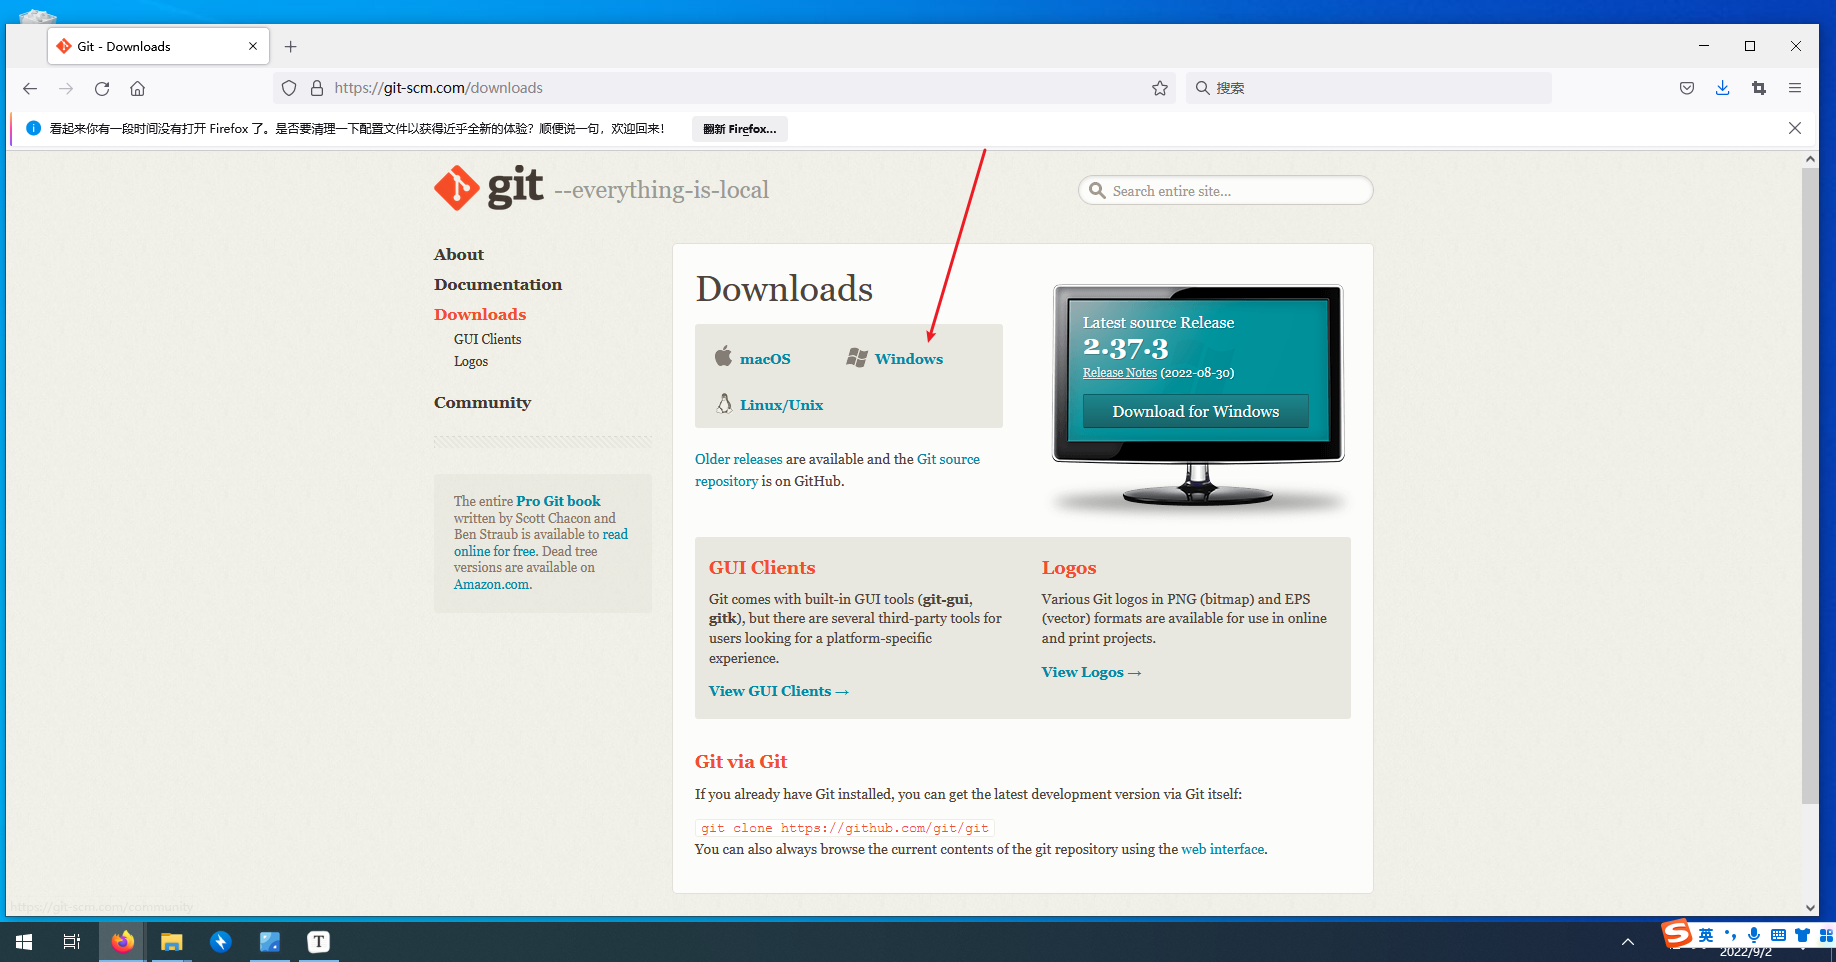Open the Firefox hamburger menu
The image size is (1836, 962).
[1795, 88]
